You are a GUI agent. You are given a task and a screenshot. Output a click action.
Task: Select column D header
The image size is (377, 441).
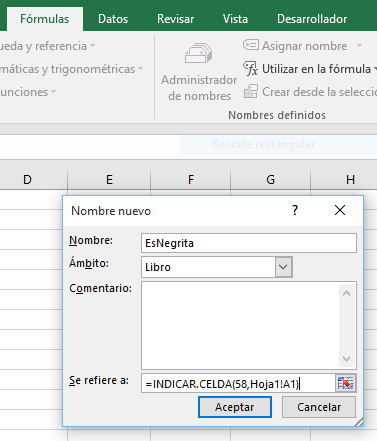33,180
